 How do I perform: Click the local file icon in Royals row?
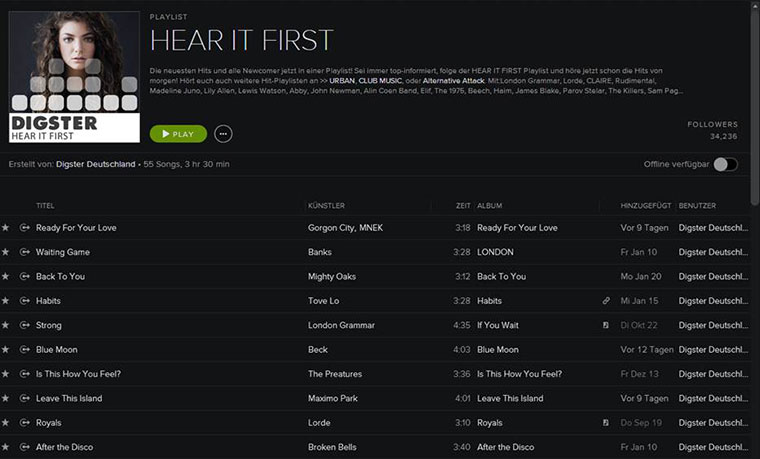pos(606,423)
